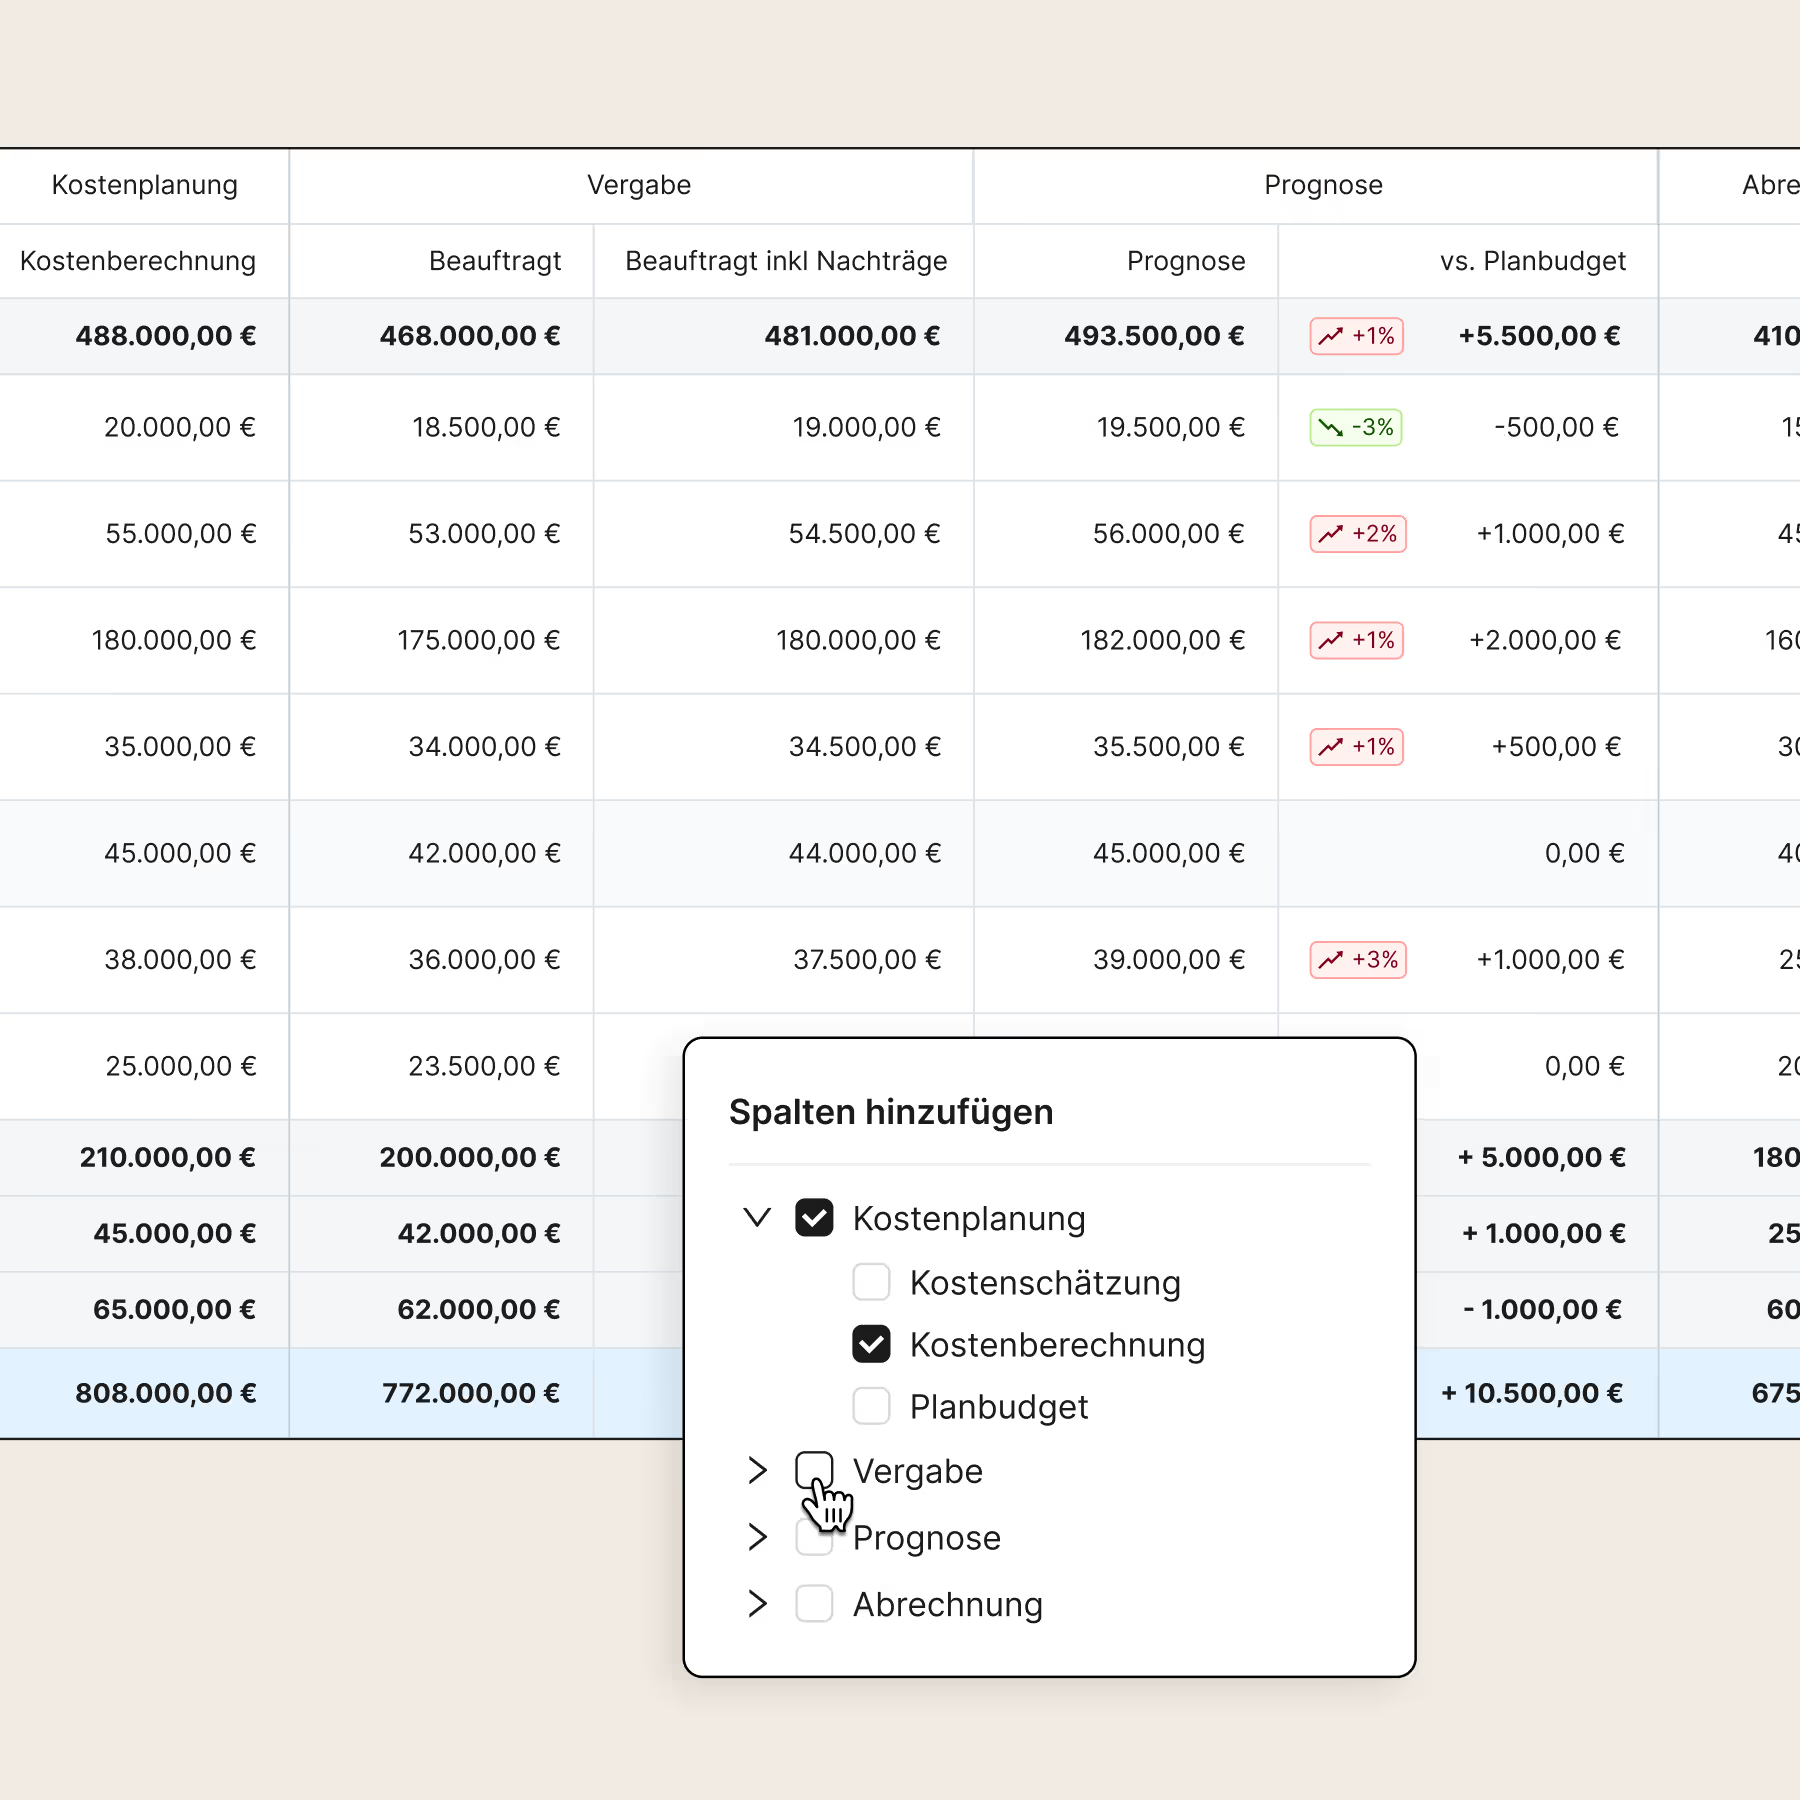Click the vs. Planbudget column header
This screenshot has height=1800, width=1800.
1532,261
